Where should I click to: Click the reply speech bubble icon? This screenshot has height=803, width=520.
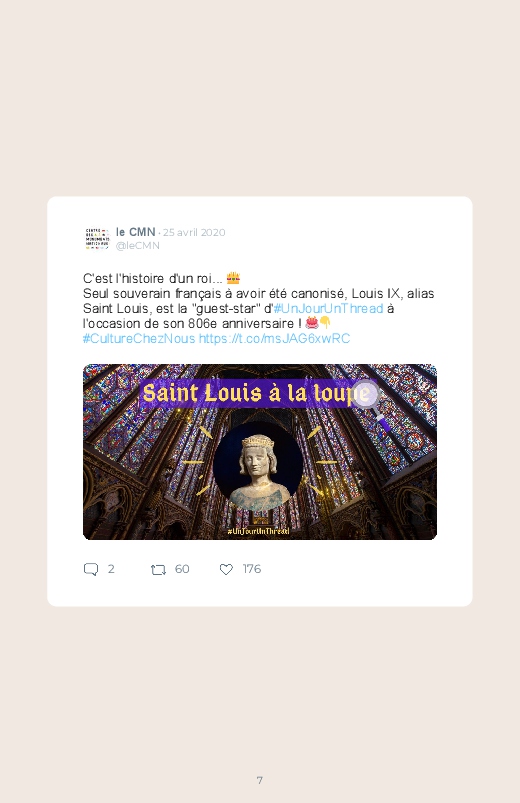coord(91,569)
